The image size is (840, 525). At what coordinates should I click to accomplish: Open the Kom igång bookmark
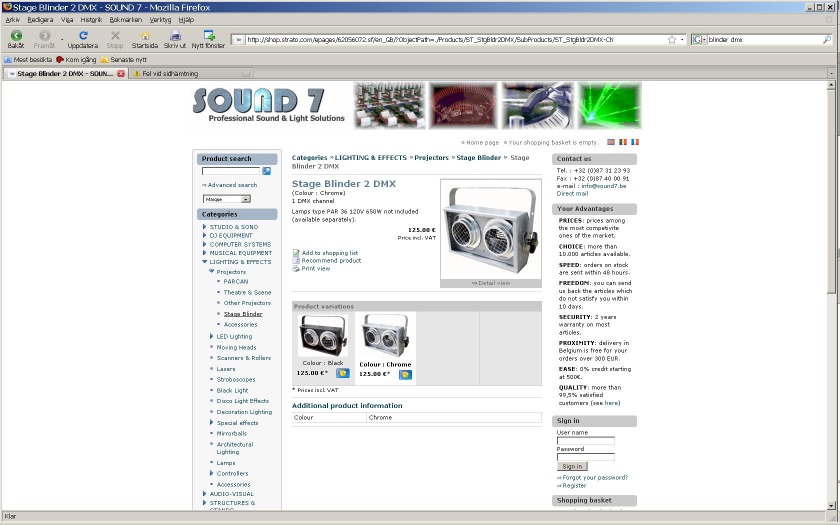click(x=76, y=59)
